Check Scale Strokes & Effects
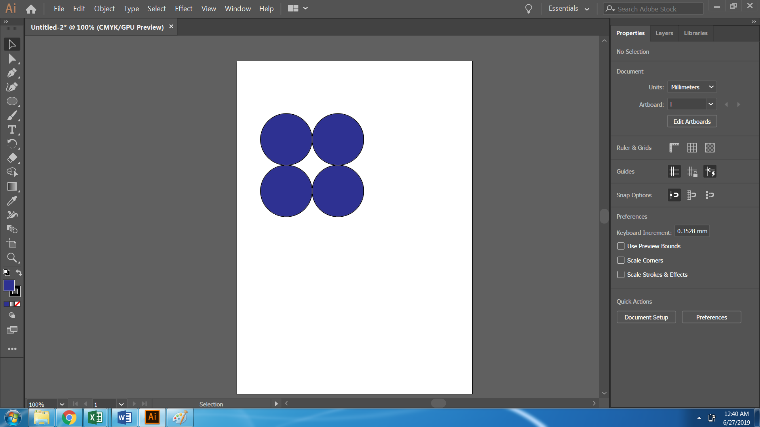The image size is (760, 427). point(621,274)
